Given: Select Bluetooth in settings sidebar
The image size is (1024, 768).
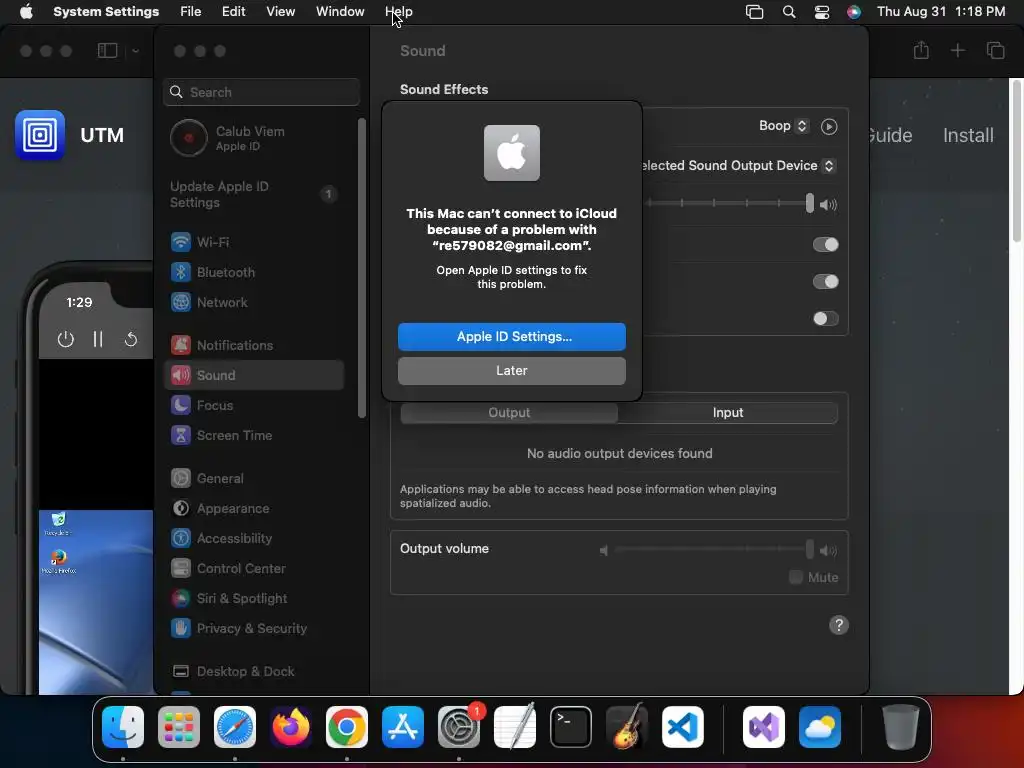Looking at the screenshot, I should (x=255, y=272).
